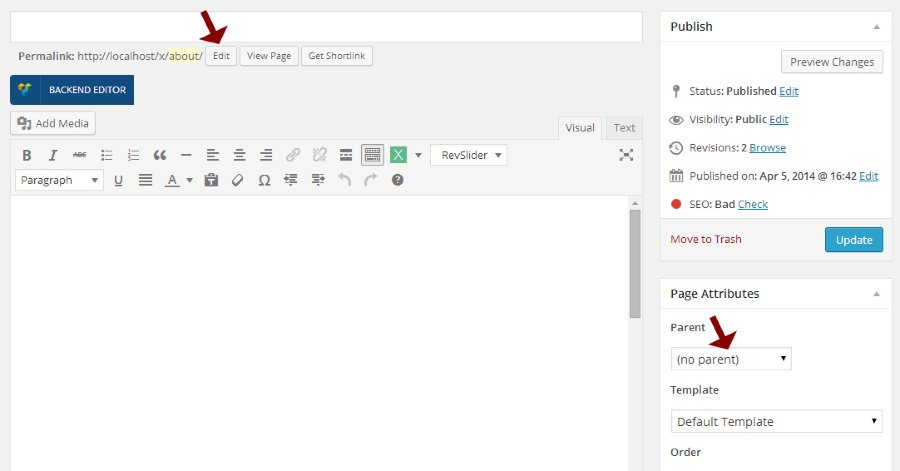900x471 pixels.
Task: Click Edit permalink button
Action: click(221, 56)
